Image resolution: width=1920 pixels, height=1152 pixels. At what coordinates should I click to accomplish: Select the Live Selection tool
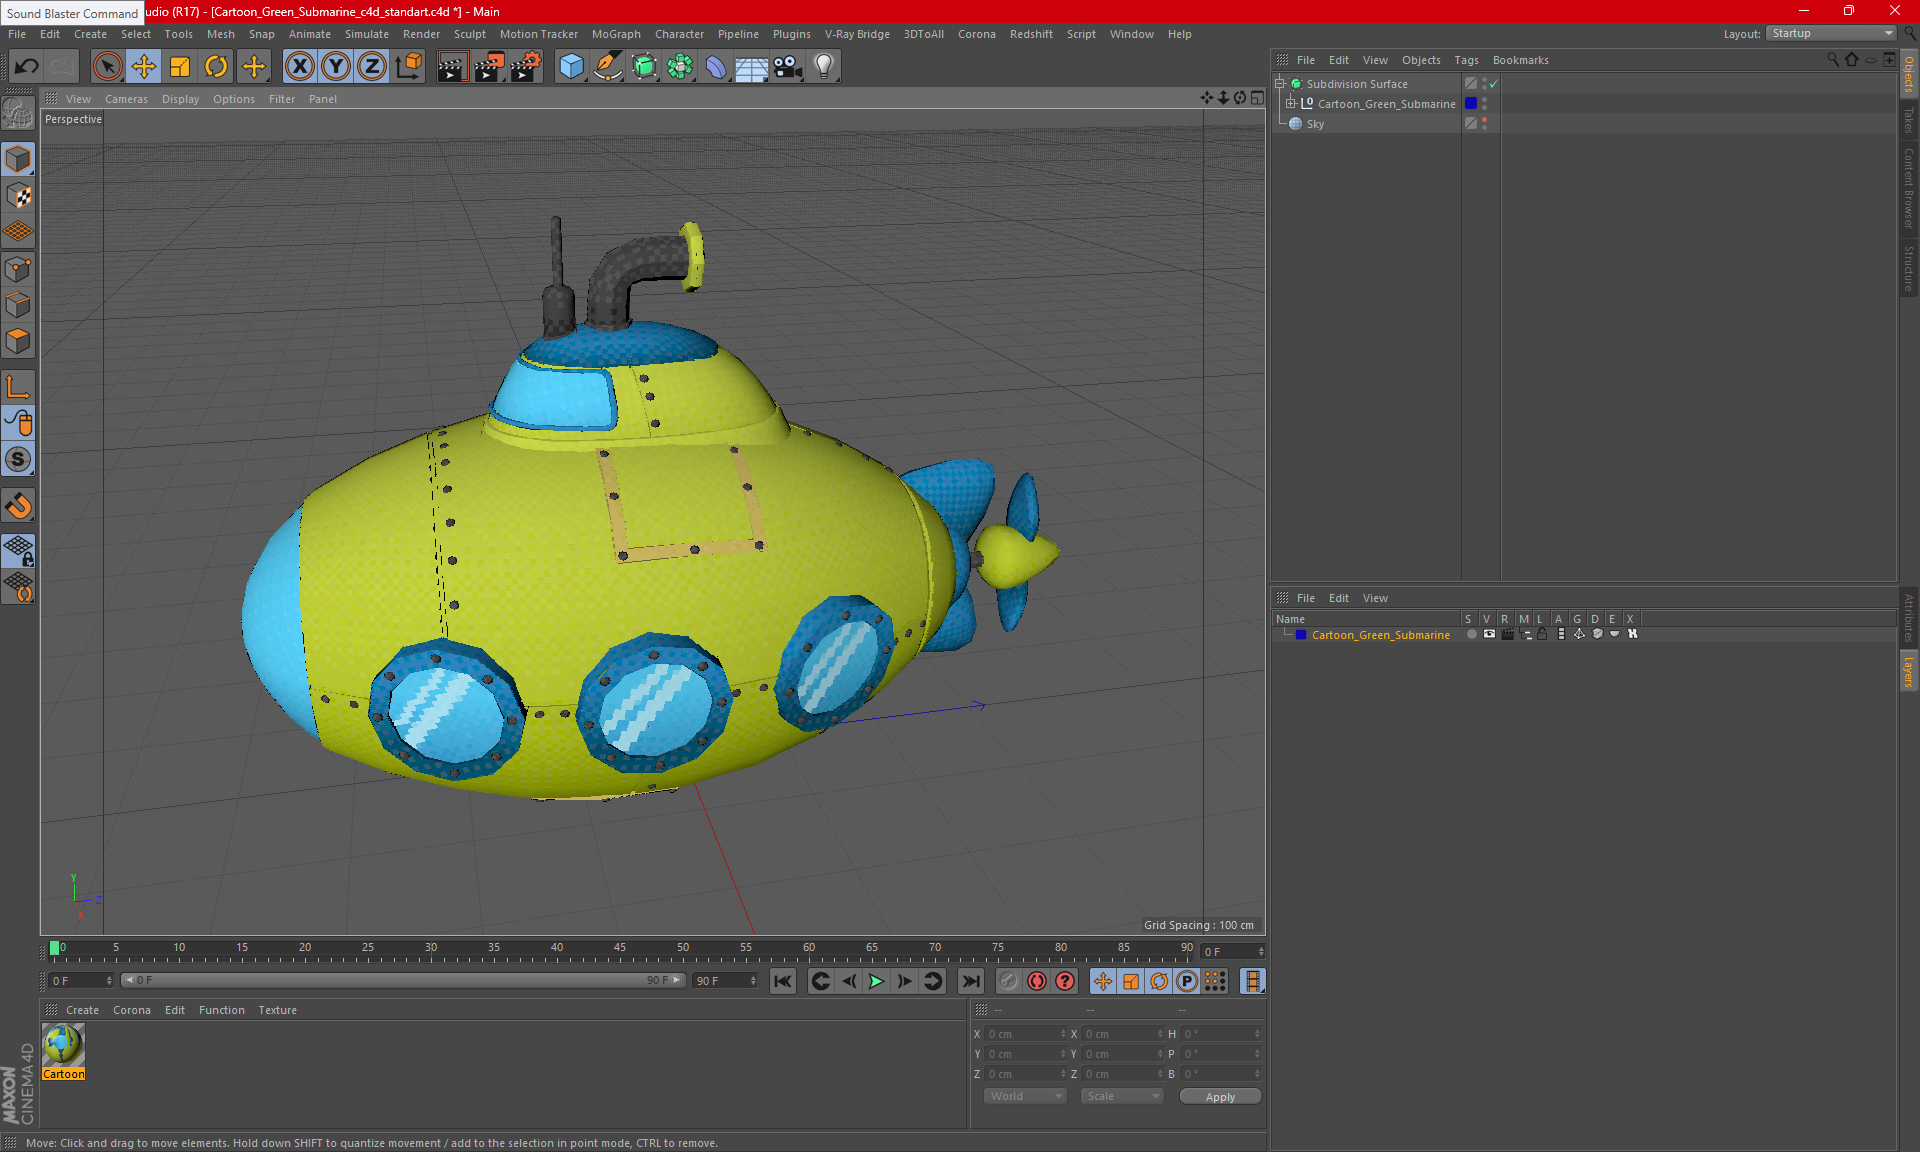point(107,67)
